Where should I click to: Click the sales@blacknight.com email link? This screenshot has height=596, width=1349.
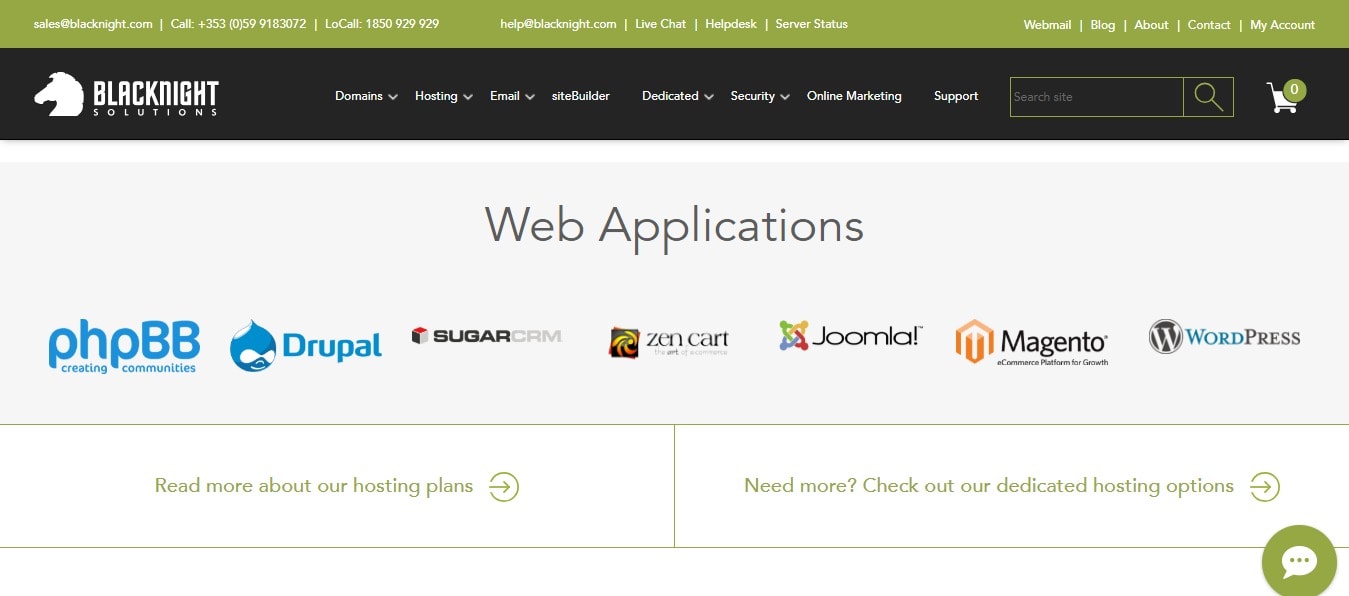[x=93, y=24]
